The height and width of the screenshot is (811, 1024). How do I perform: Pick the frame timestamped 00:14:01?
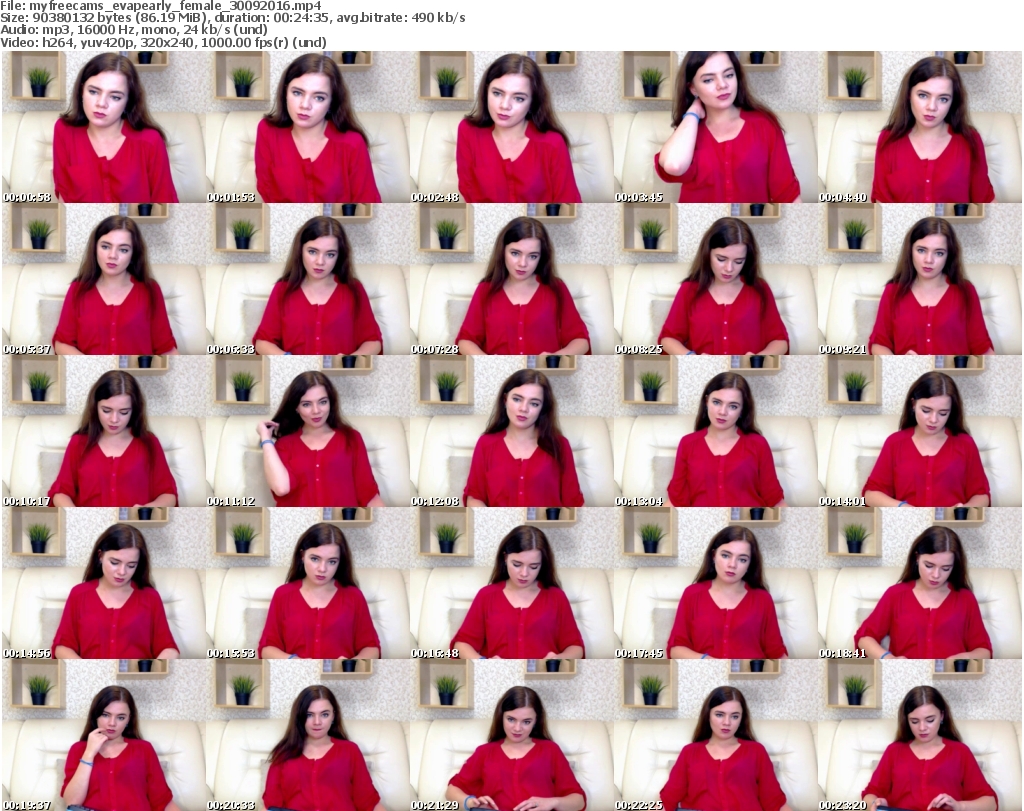[x=920, y=431]
